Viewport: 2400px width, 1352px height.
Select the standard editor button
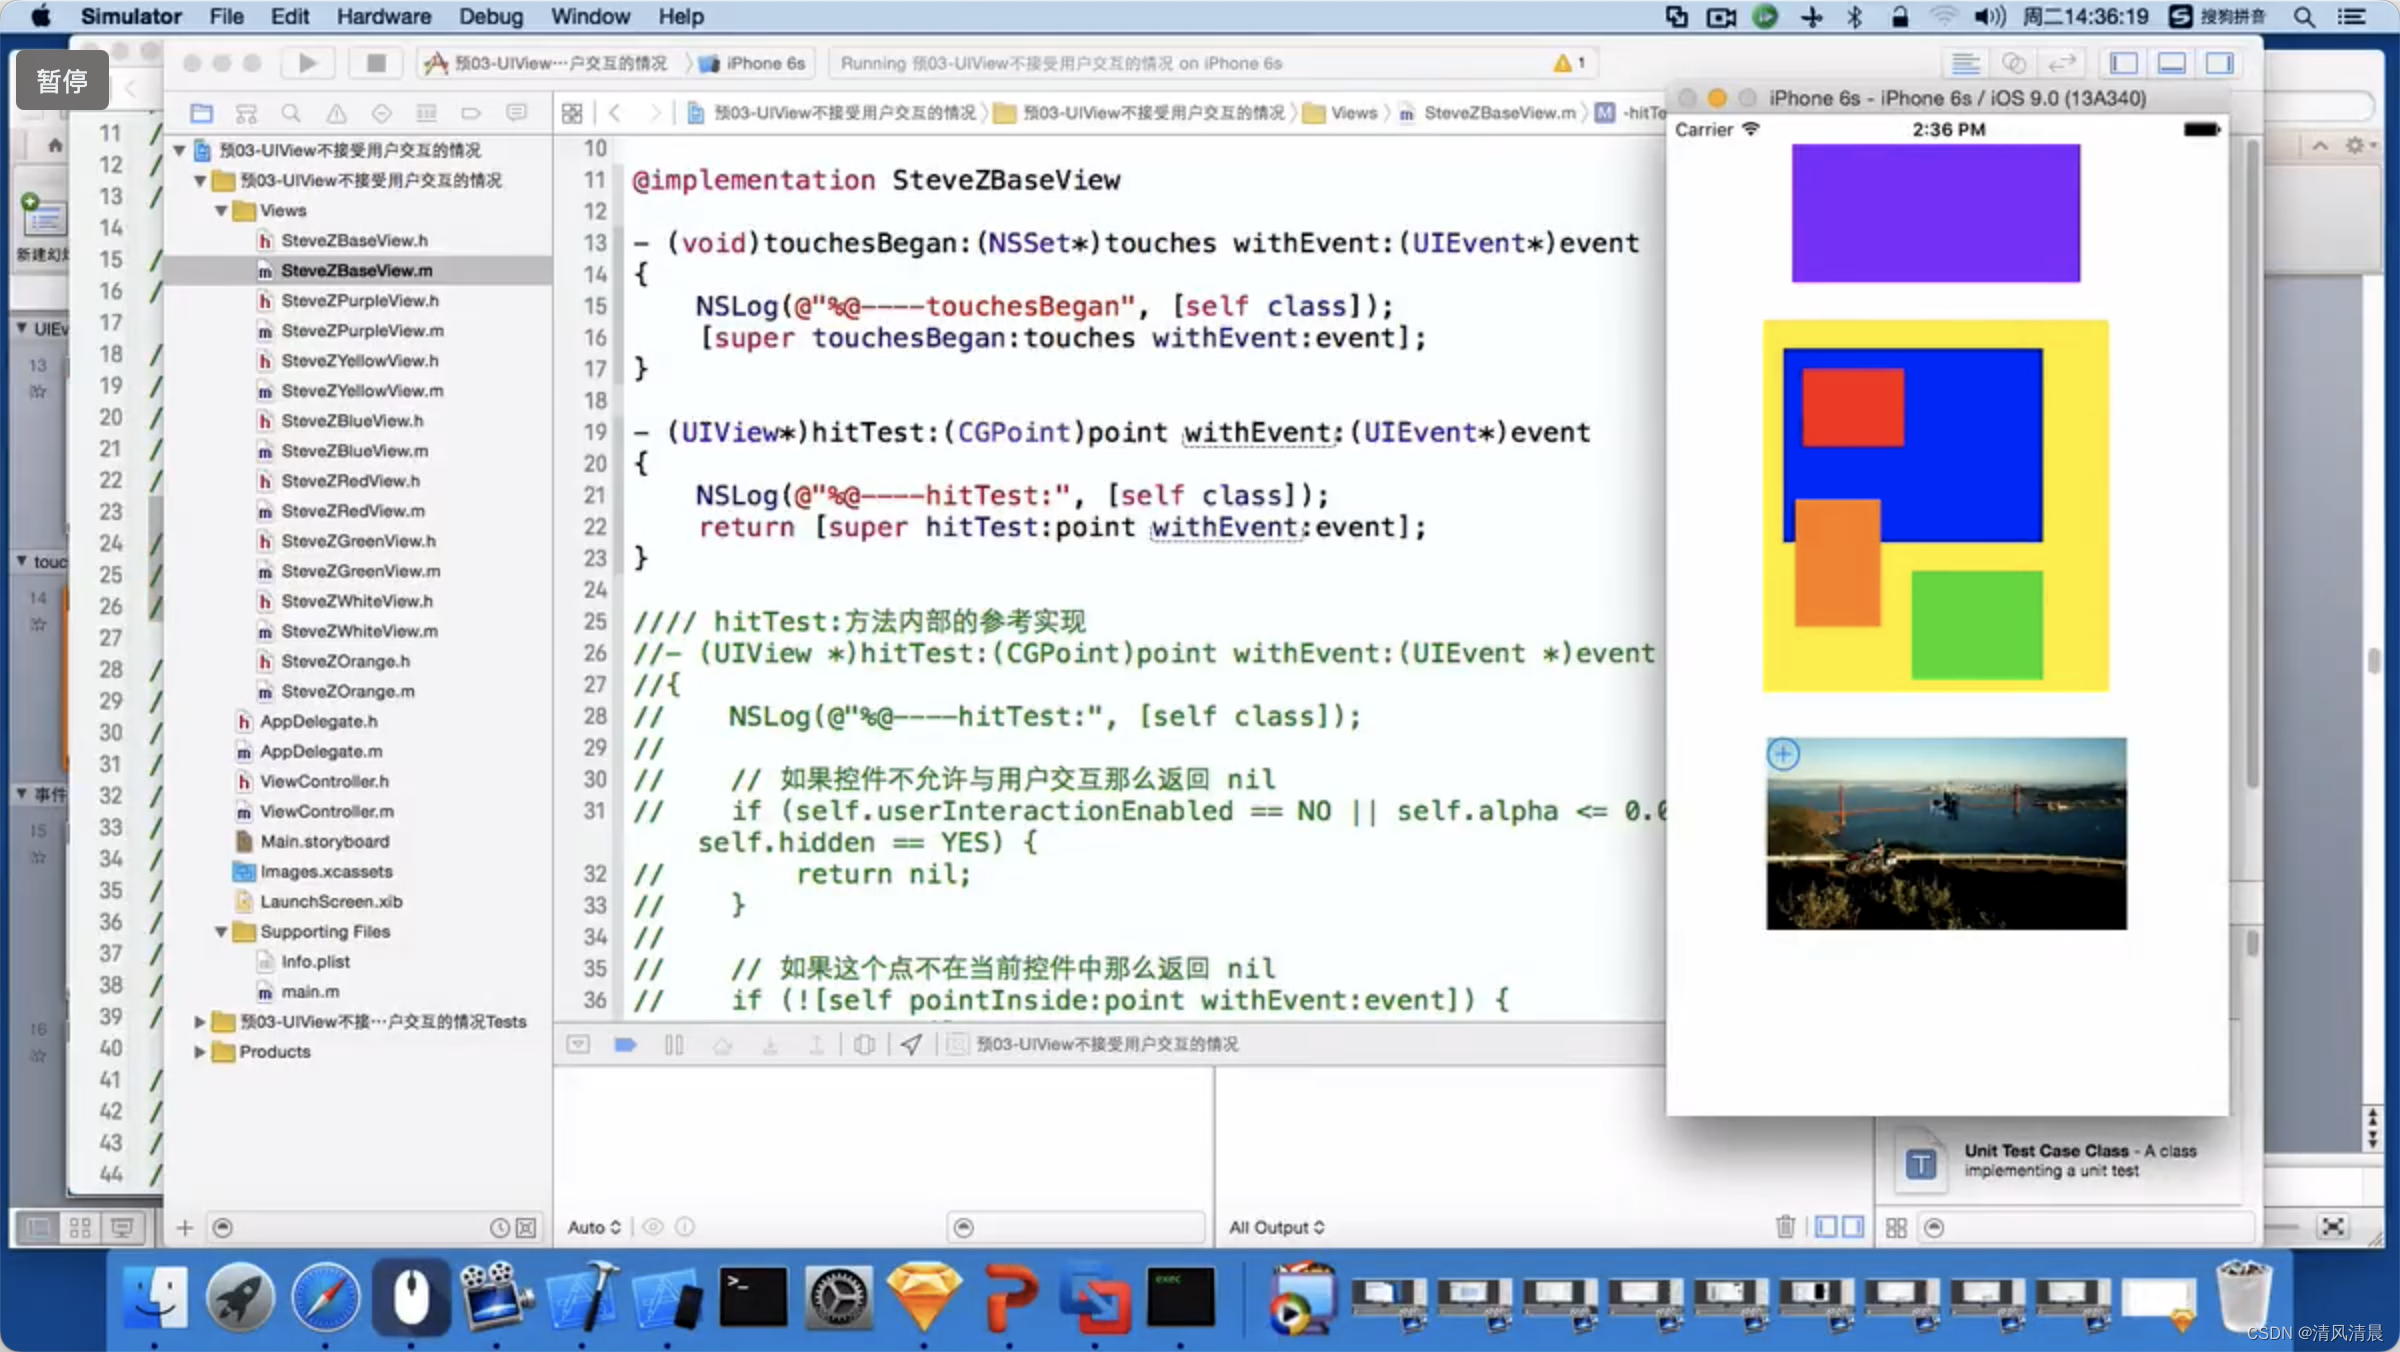pyautogui.click(x=1965, y=63)
